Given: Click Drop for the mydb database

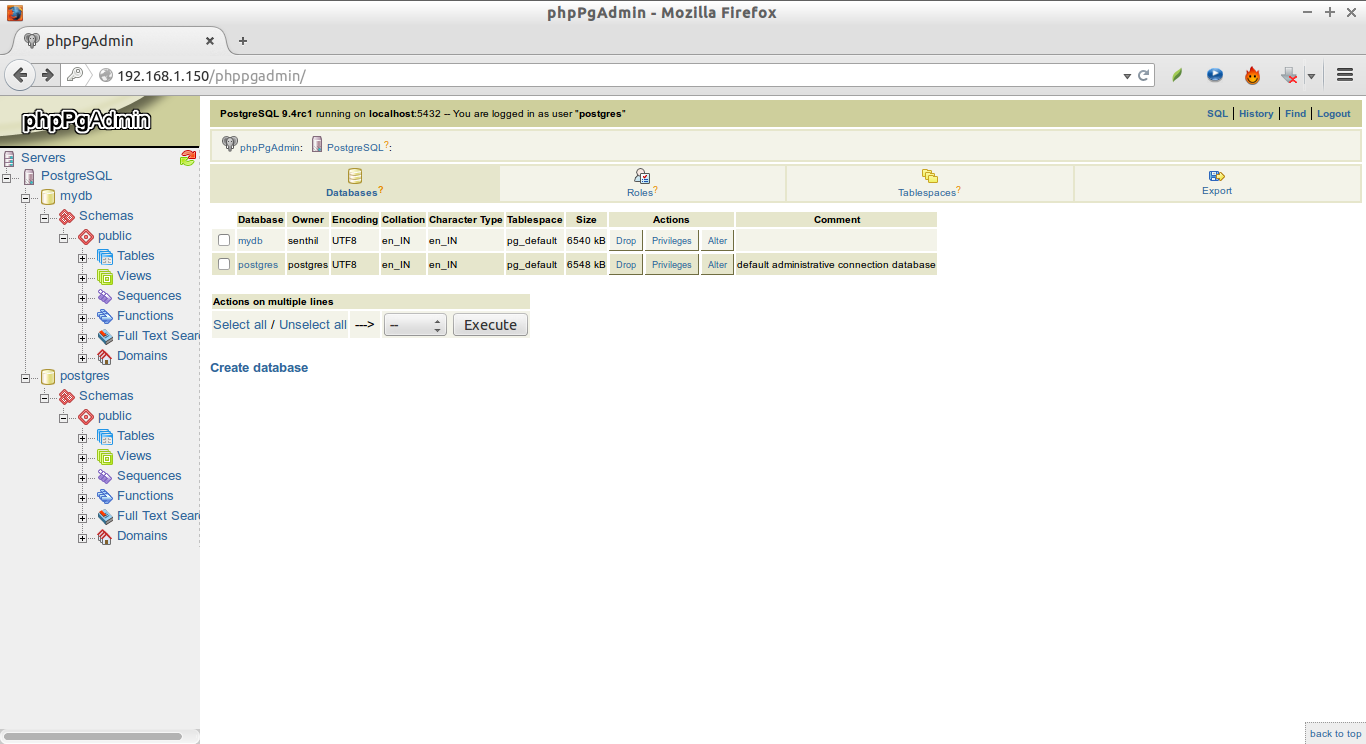Looking at the screenshot, I should tap(626, 241).
